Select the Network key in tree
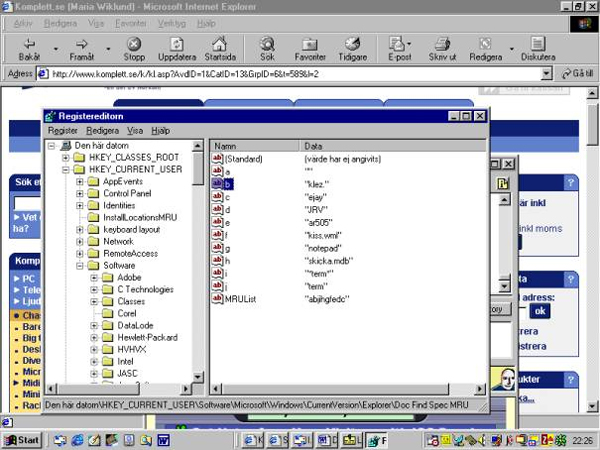 [118, 241]
